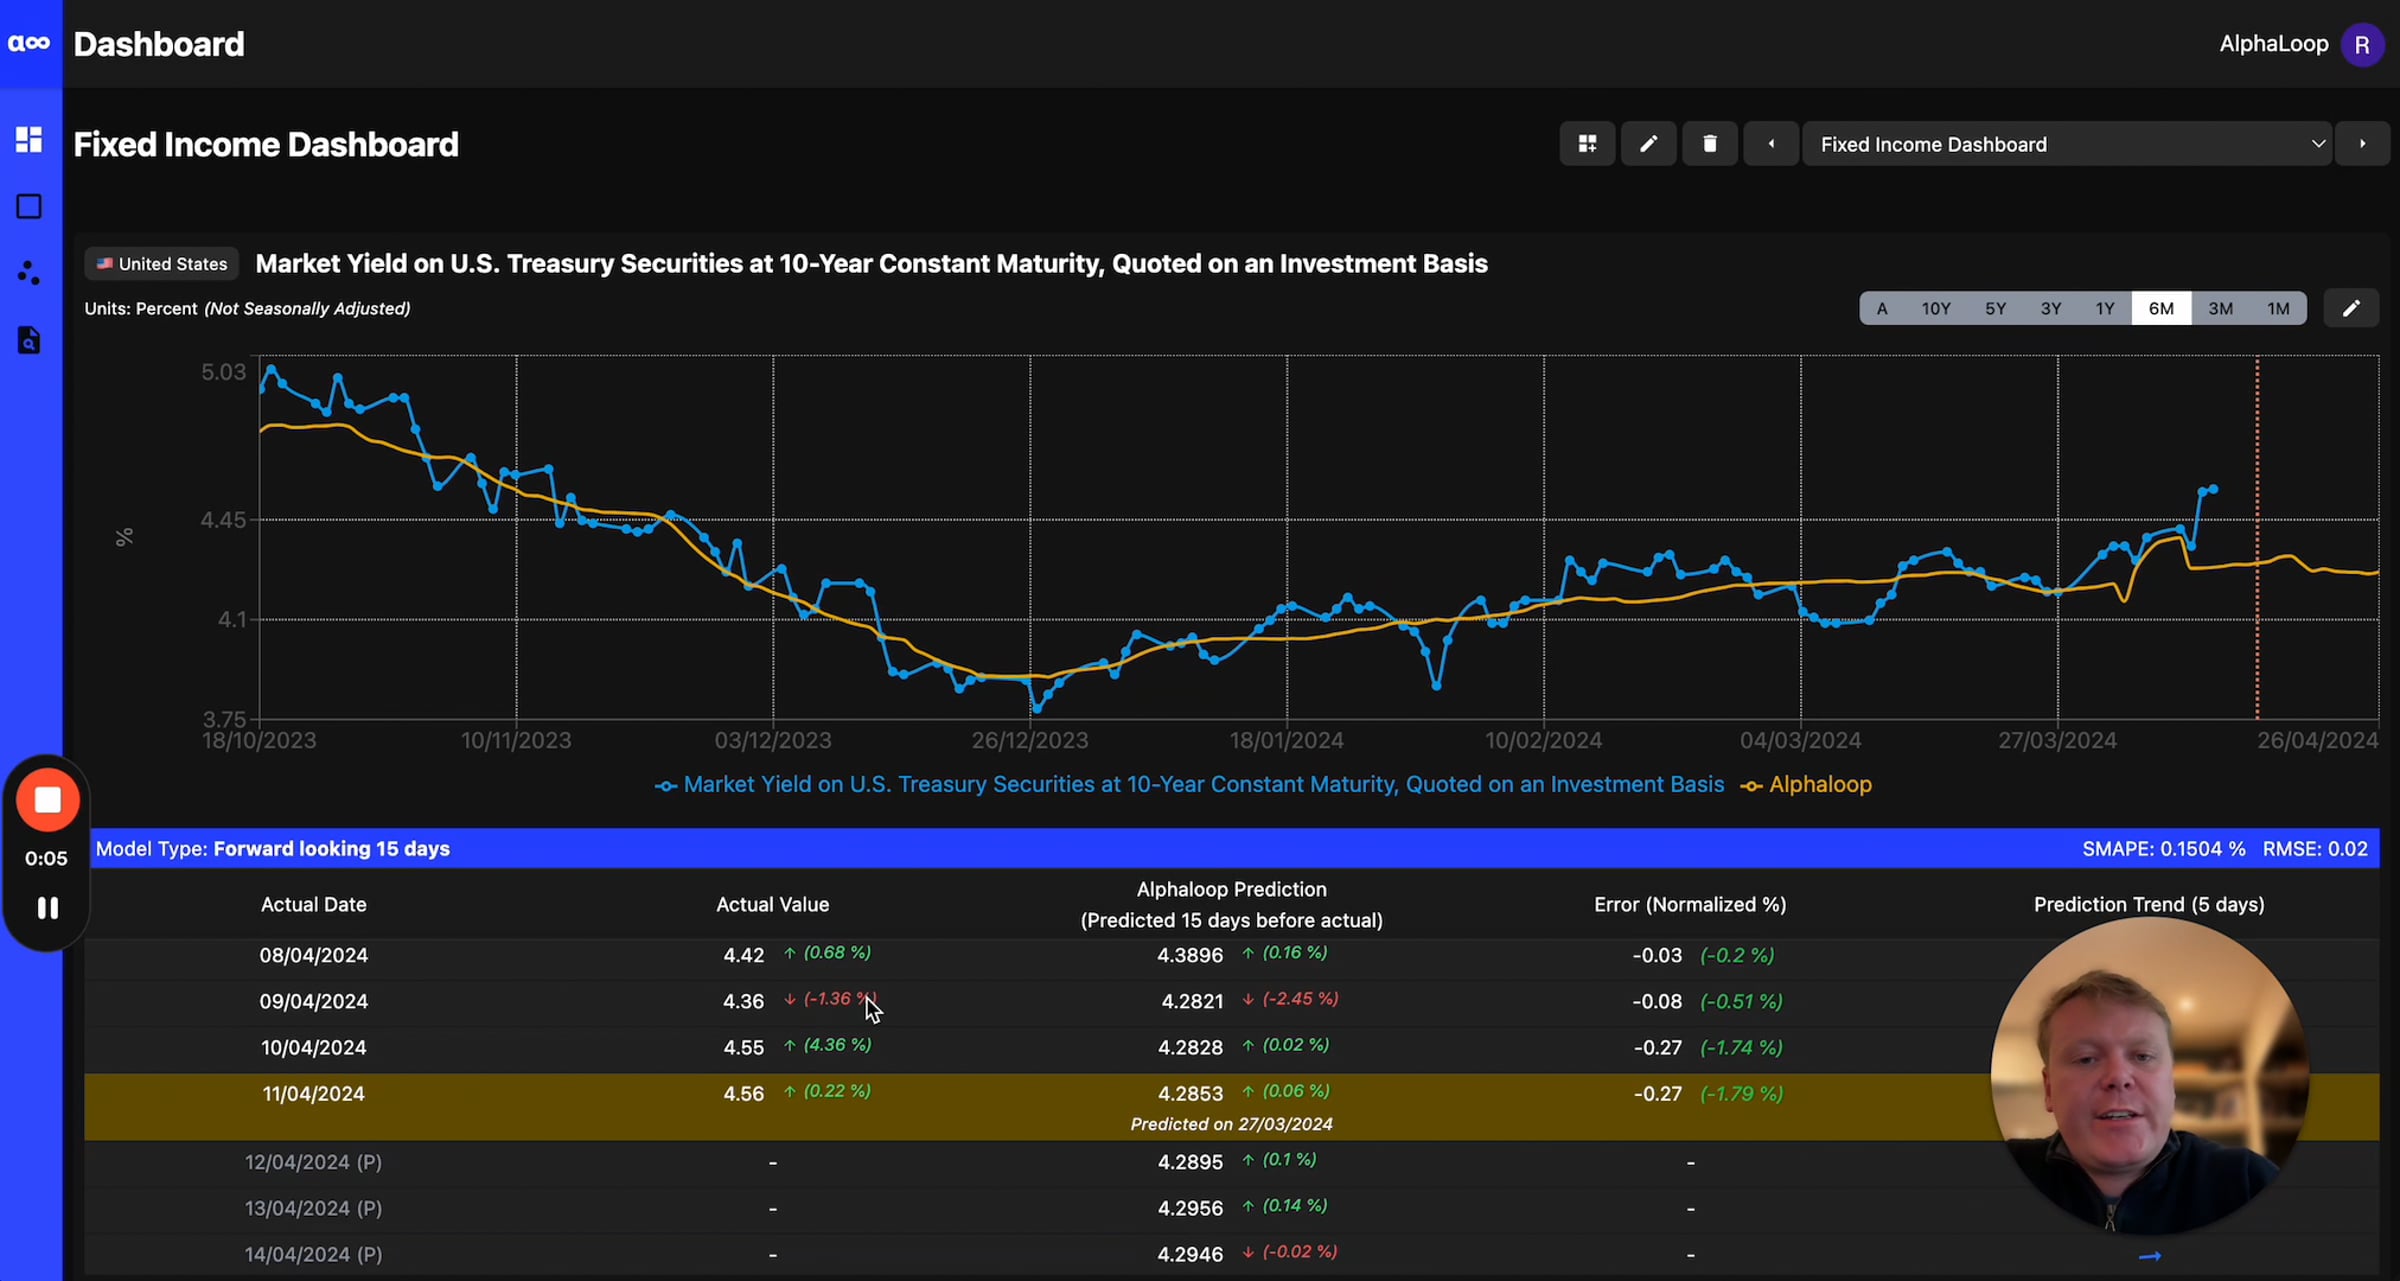Select the 3M time range

point(2220,308)
